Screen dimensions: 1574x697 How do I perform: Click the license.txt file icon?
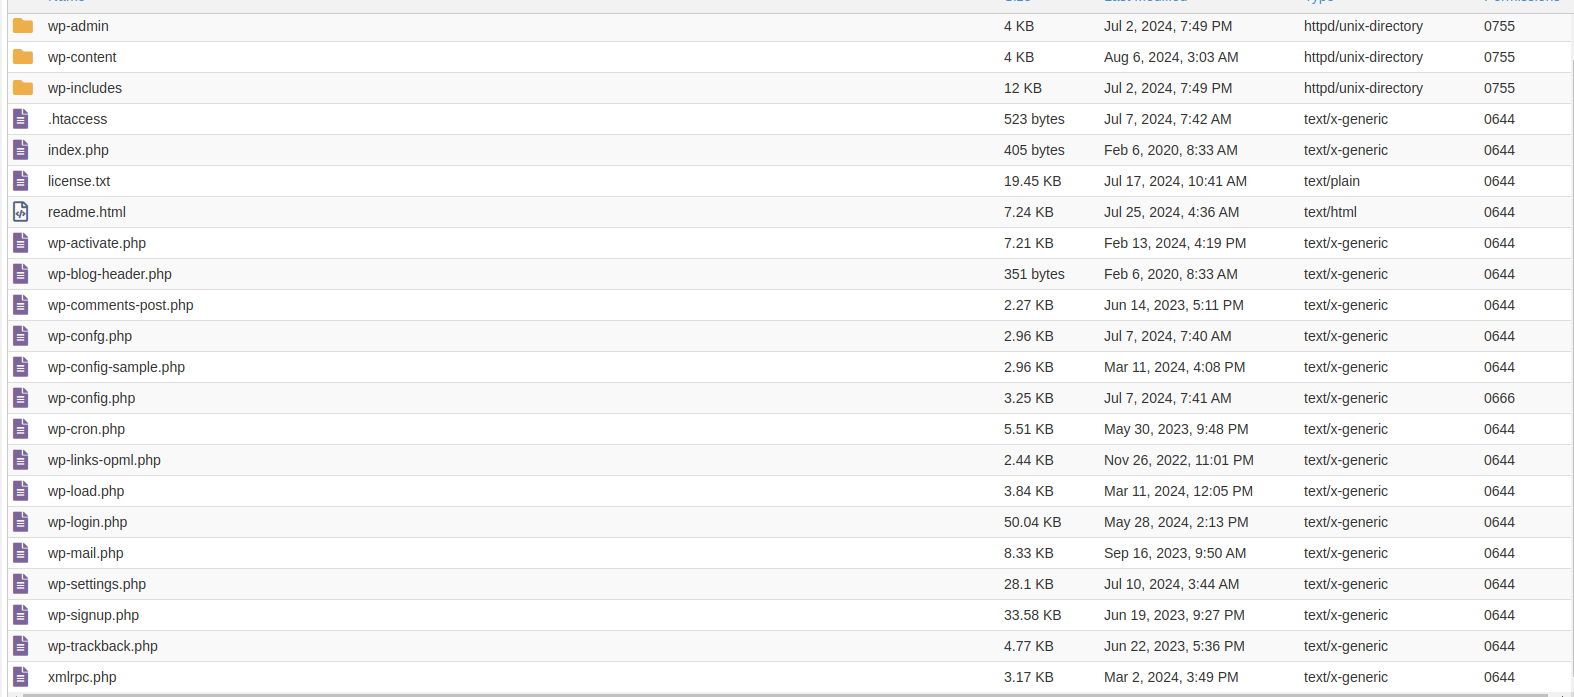click(x=21, y=181)
